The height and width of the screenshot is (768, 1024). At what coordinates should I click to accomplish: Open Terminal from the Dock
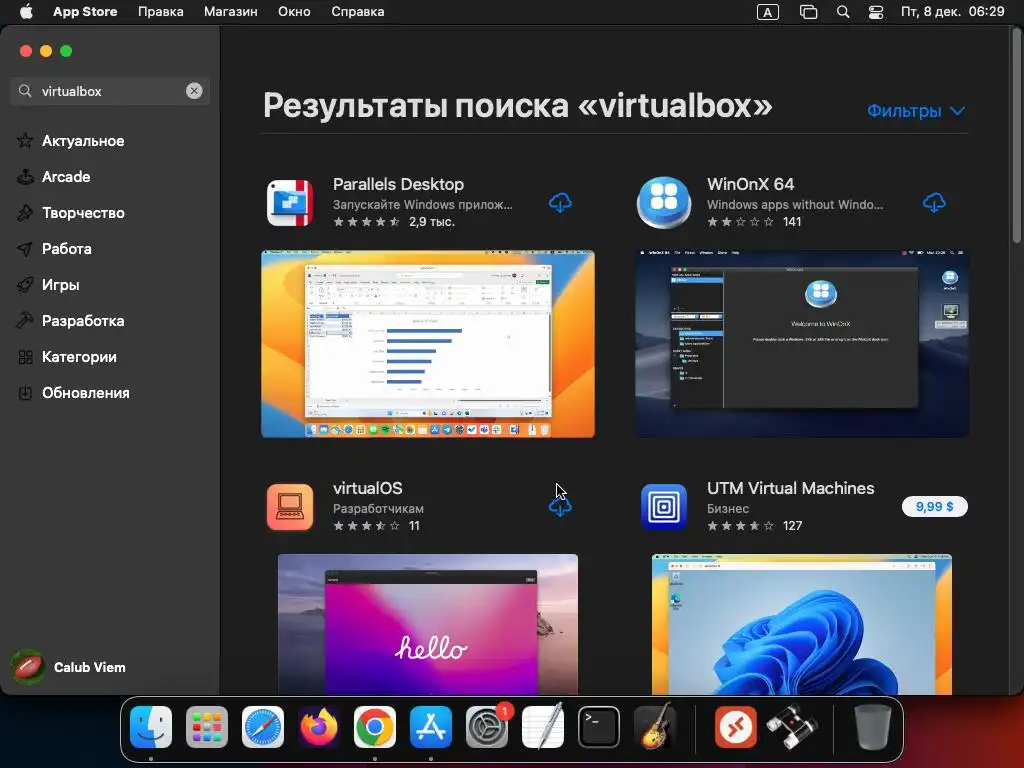pyautogui.click(x=599, y=727)
